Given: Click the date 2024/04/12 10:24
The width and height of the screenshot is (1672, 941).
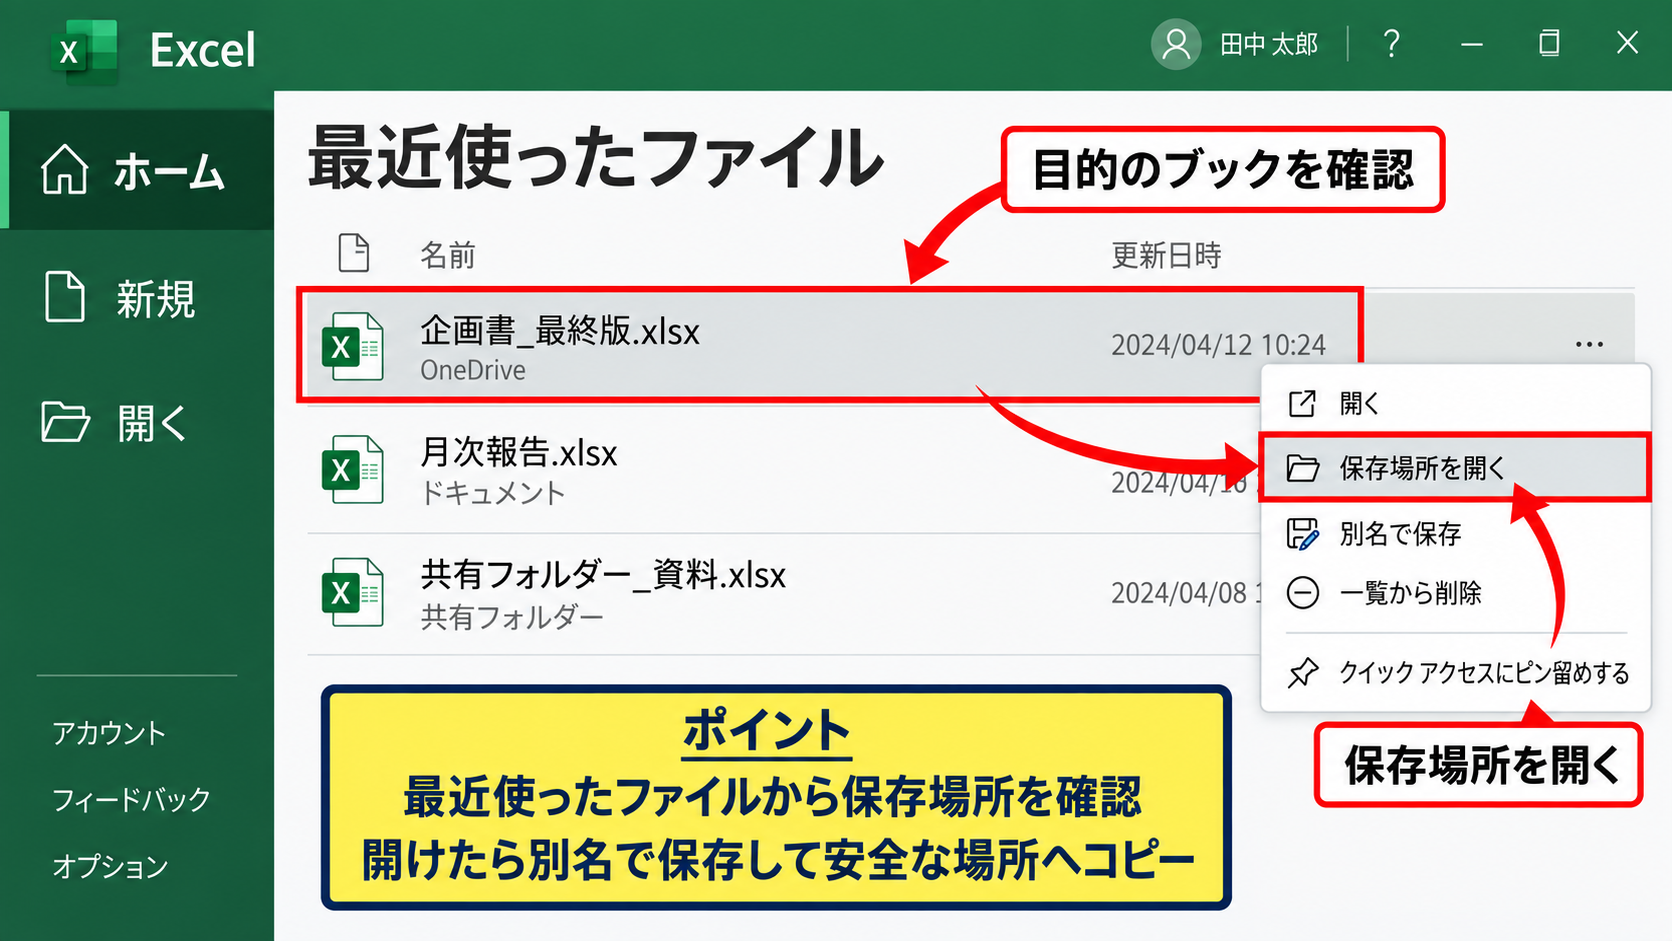Looking at the screenshot, I should pos(1218,345).
